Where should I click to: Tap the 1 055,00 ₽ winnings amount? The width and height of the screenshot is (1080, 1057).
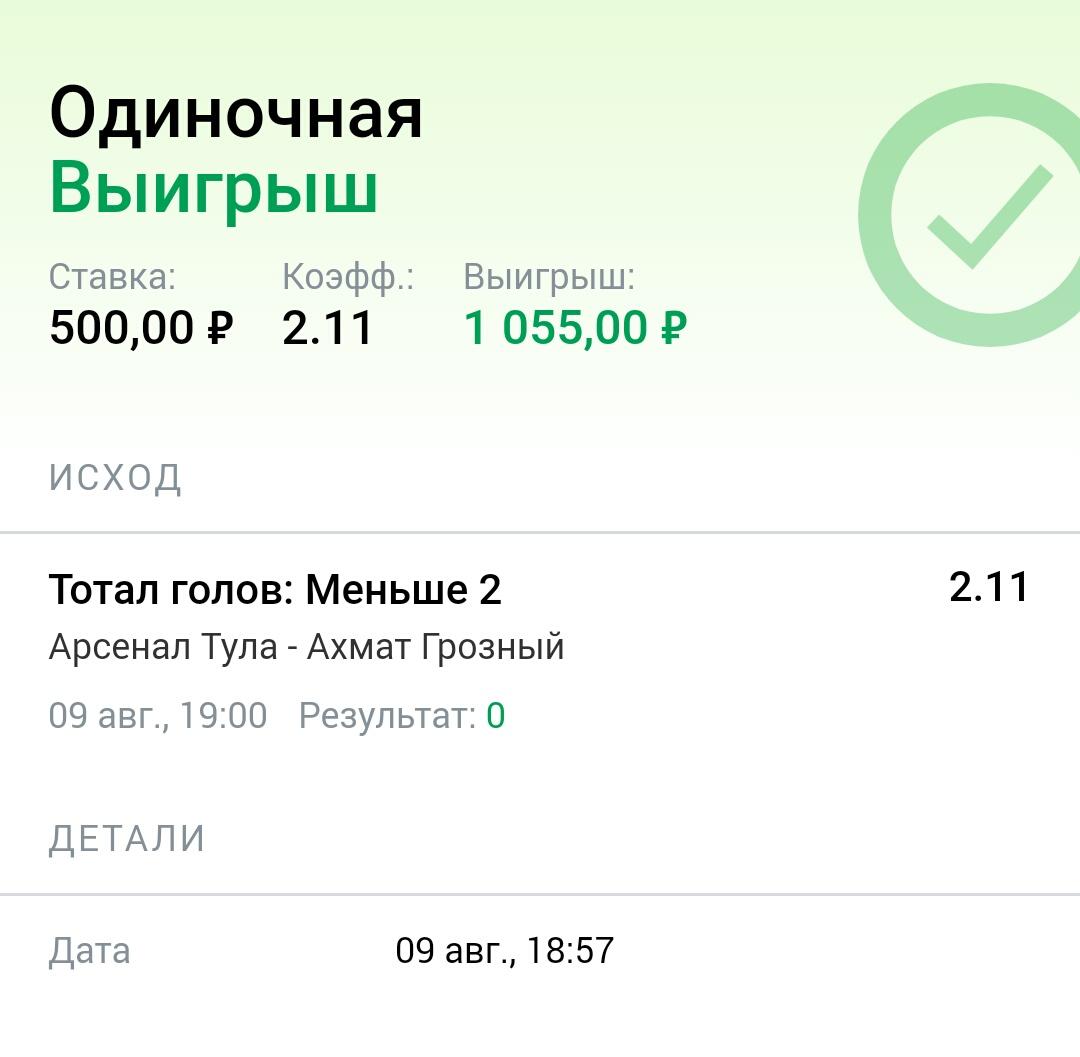(x=576, y=327)
